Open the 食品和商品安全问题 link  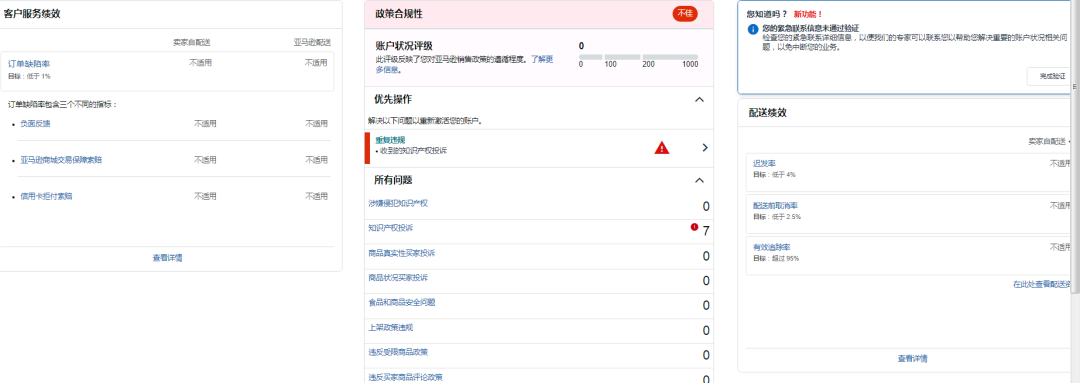coord(402,302)
